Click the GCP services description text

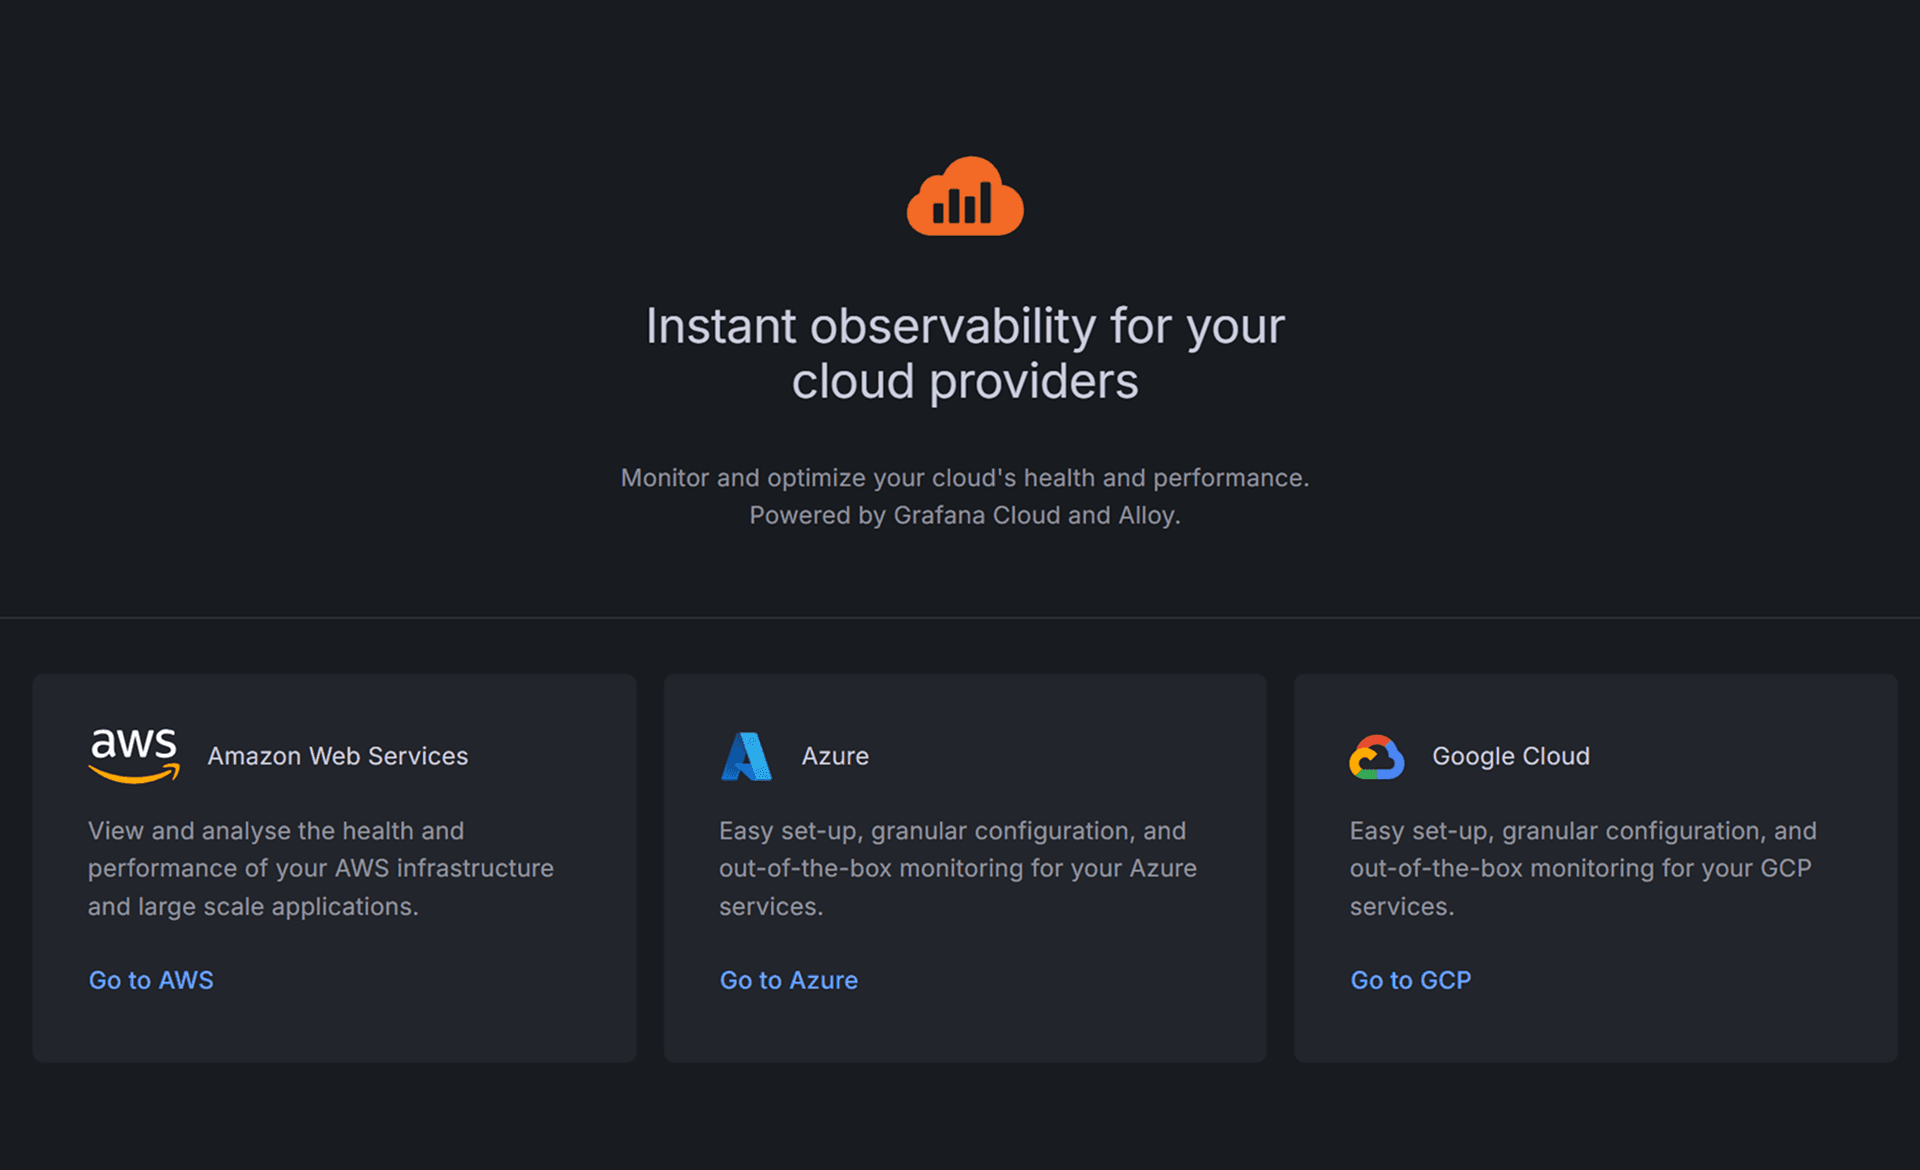point(1583,868)
